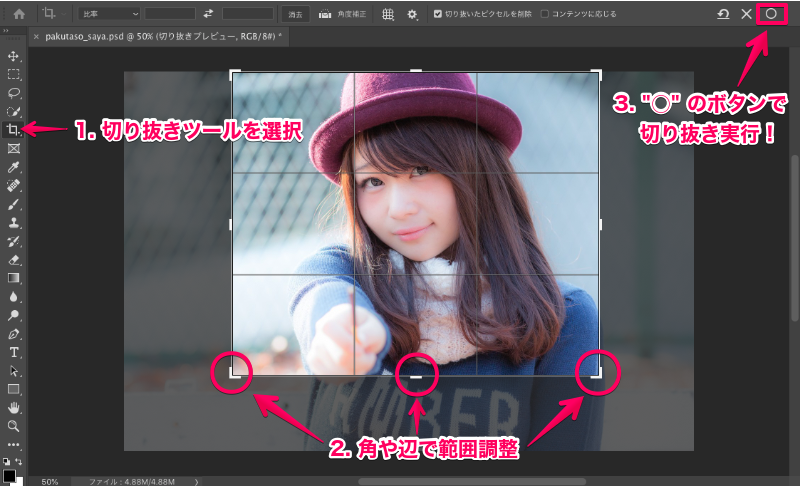Viewport: 800px width, 486px height.
Task: Click 角度補正 straighten button
Action: 343,15
